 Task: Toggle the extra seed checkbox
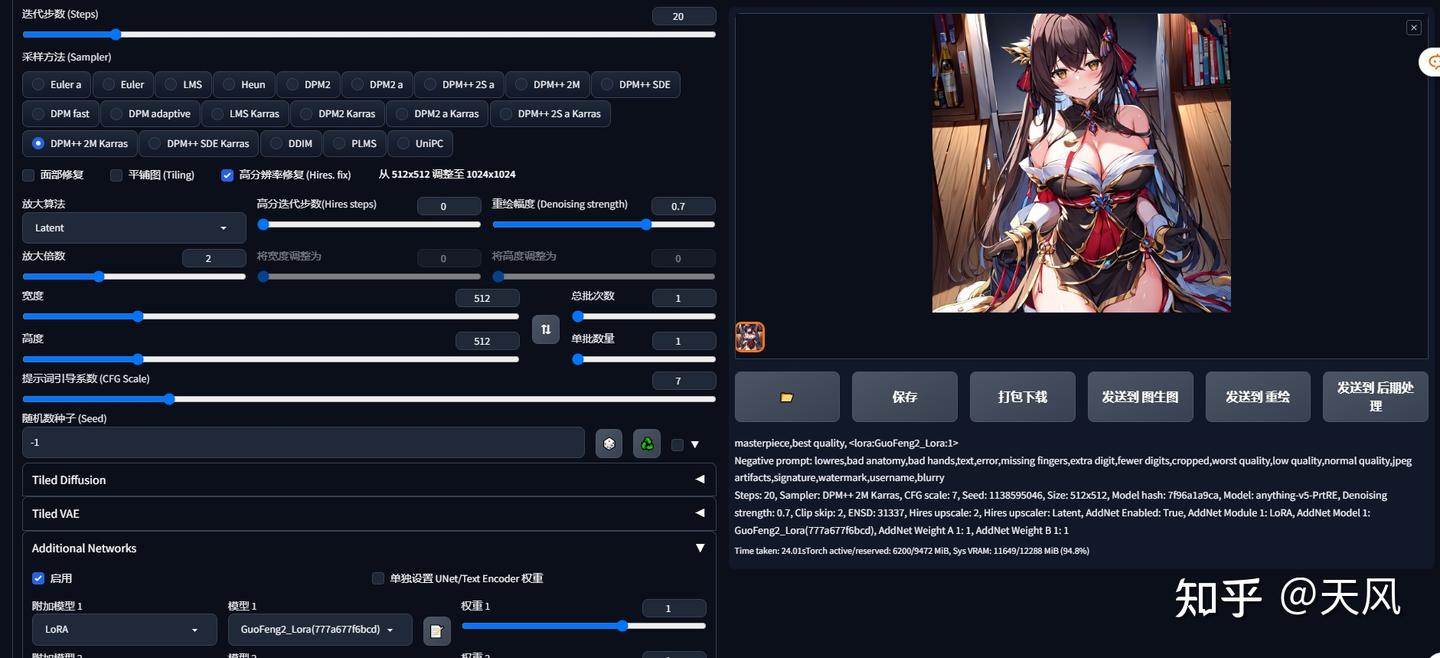tap(677, 445)
